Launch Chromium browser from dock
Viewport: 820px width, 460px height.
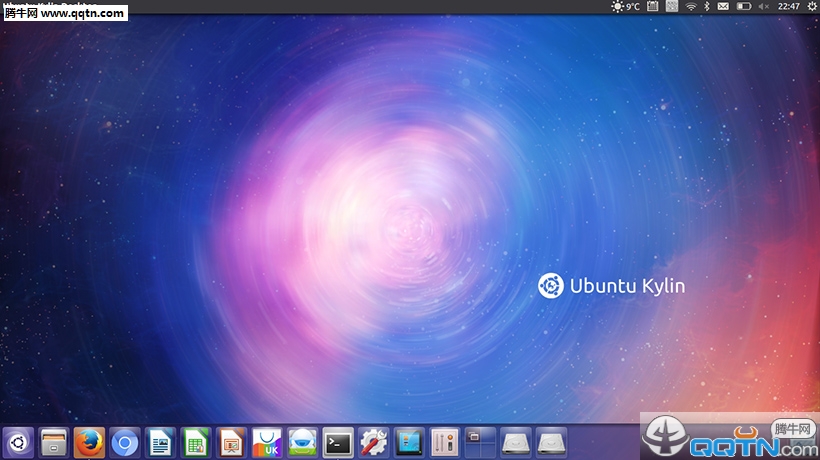124,443
